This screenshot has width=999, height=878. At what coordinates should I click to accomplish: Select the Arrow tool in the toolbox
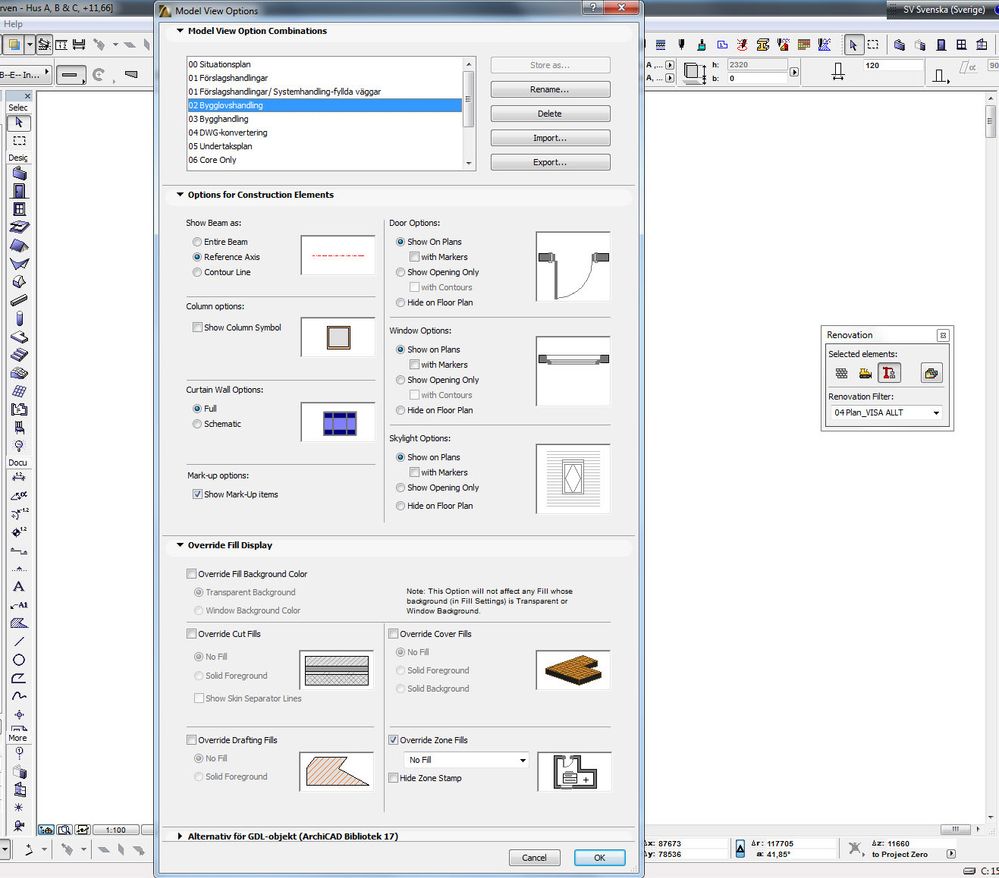coord(19,122)
